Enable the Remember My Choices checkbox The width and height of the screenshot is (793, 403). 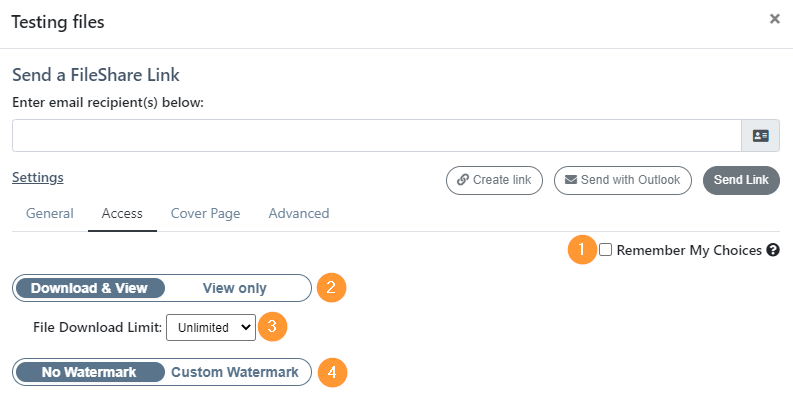pos(605,250)
